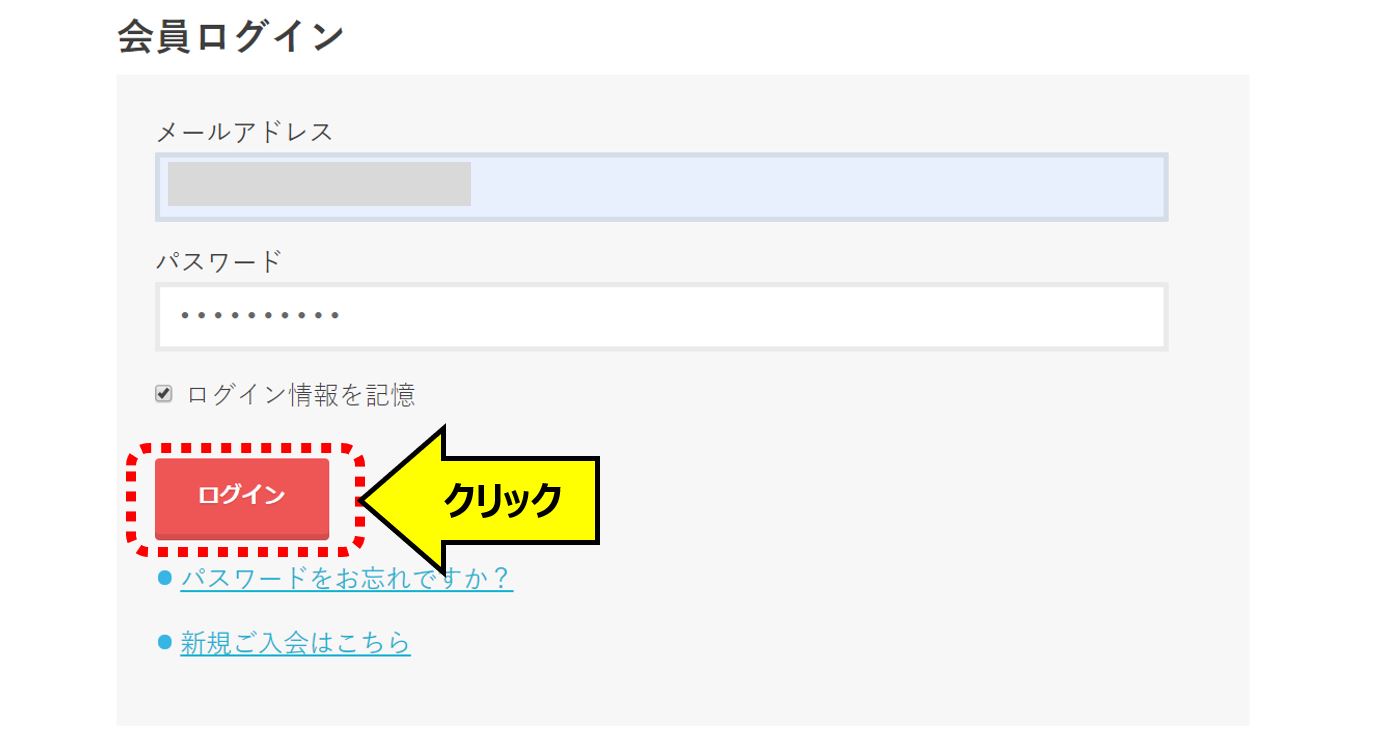Screen dimensions: 1375x750
Task: Click the メールアドレス email input field
Action: 661,187
